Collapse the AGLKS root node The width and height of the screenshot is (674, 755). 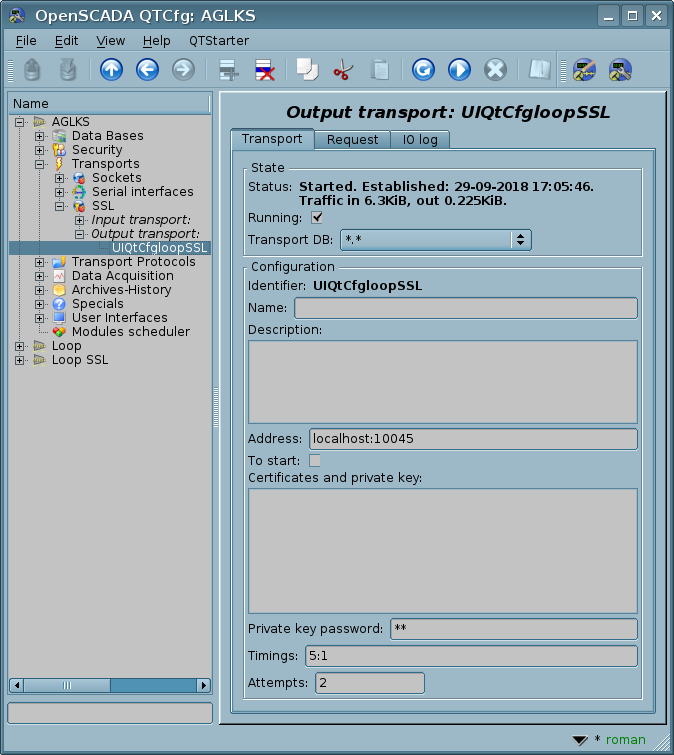pyautogui.click(x=19, y=122)
